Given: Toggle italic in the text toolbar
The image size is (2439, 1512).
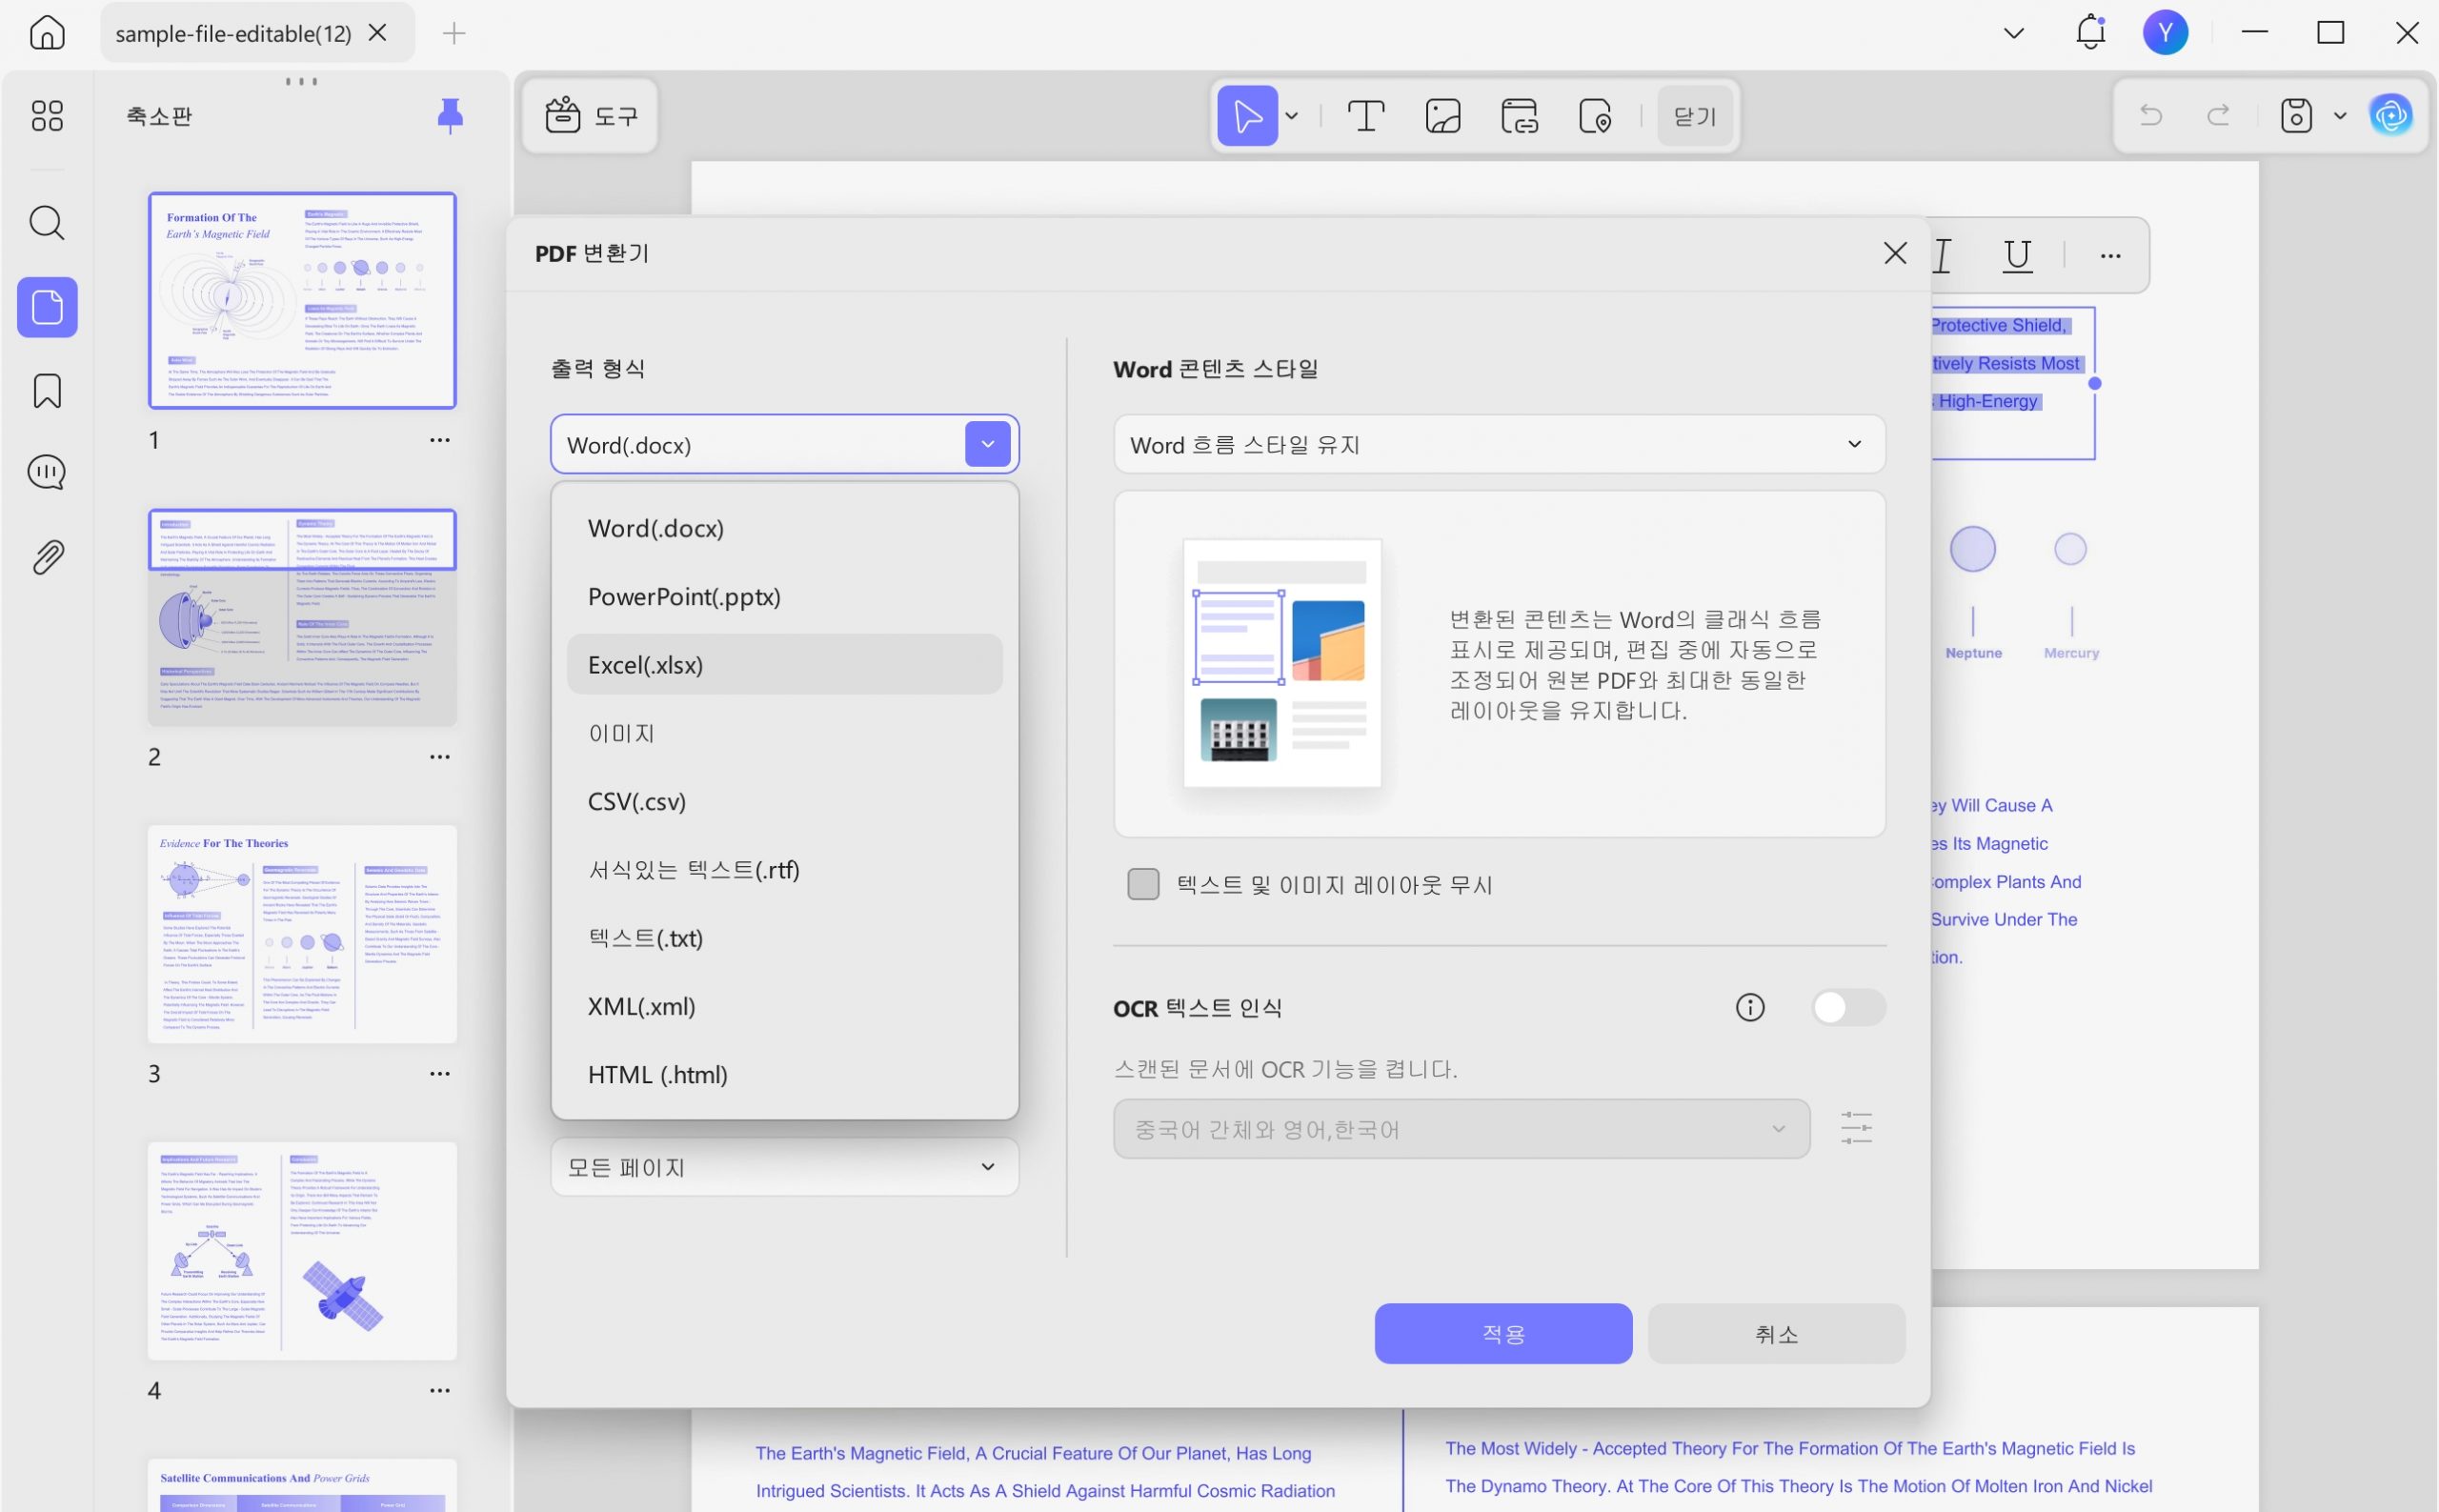Looking at the screenshot, I should (x=1942, y=255).
